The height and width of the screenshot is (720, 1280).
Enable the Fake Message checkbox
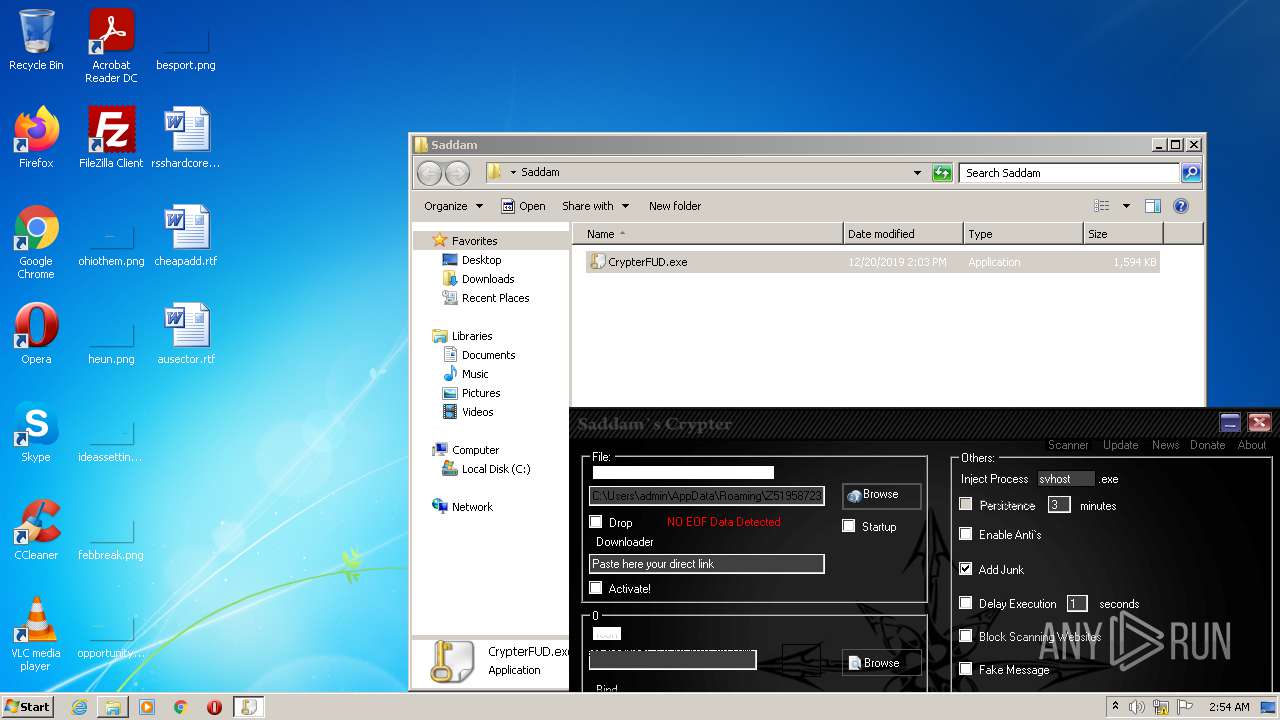point(966,668)
